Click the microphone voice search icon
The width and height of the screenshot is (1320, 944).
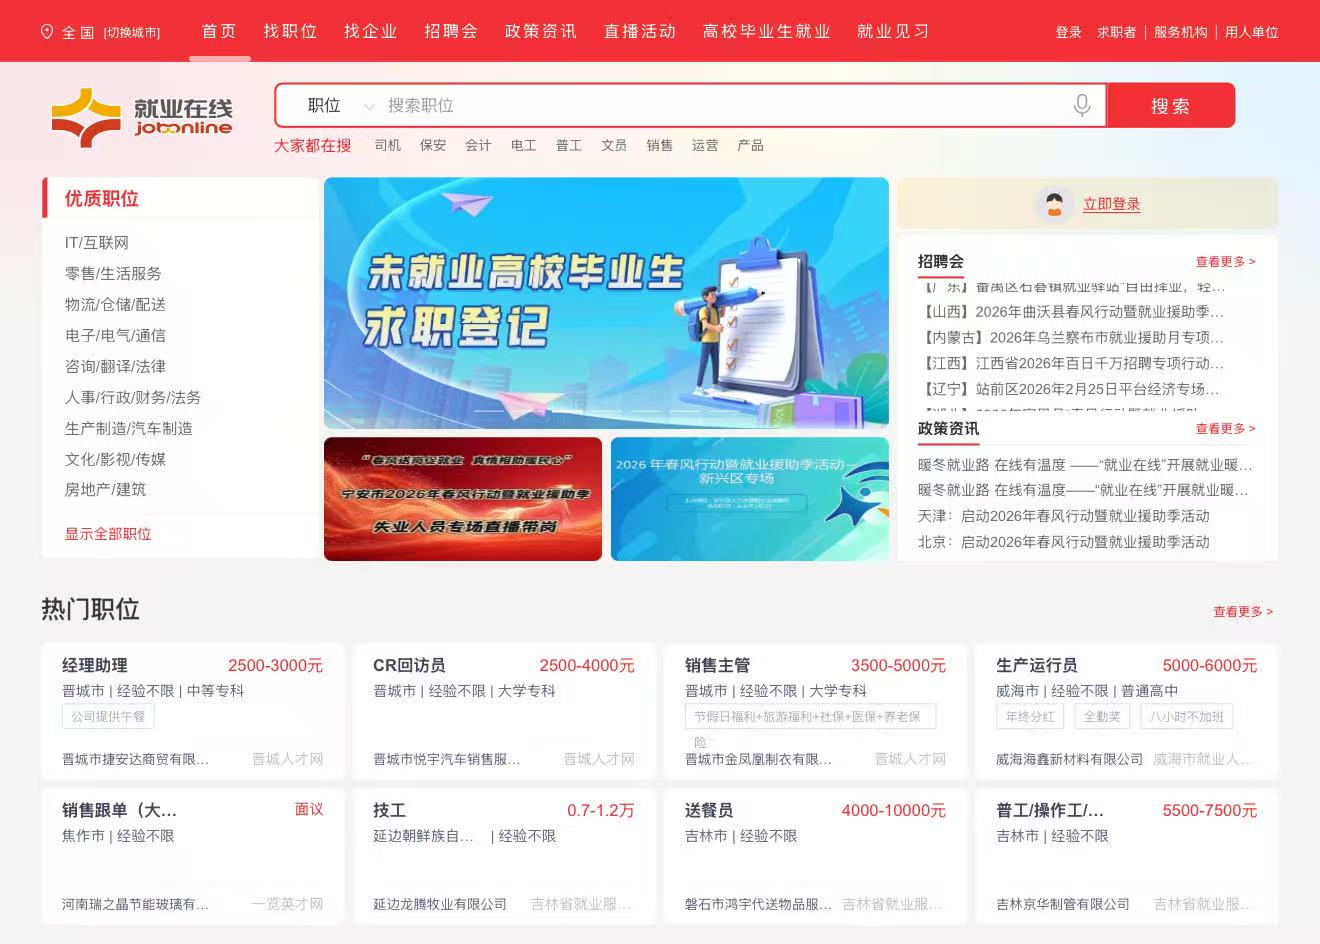coord(1081,105)
